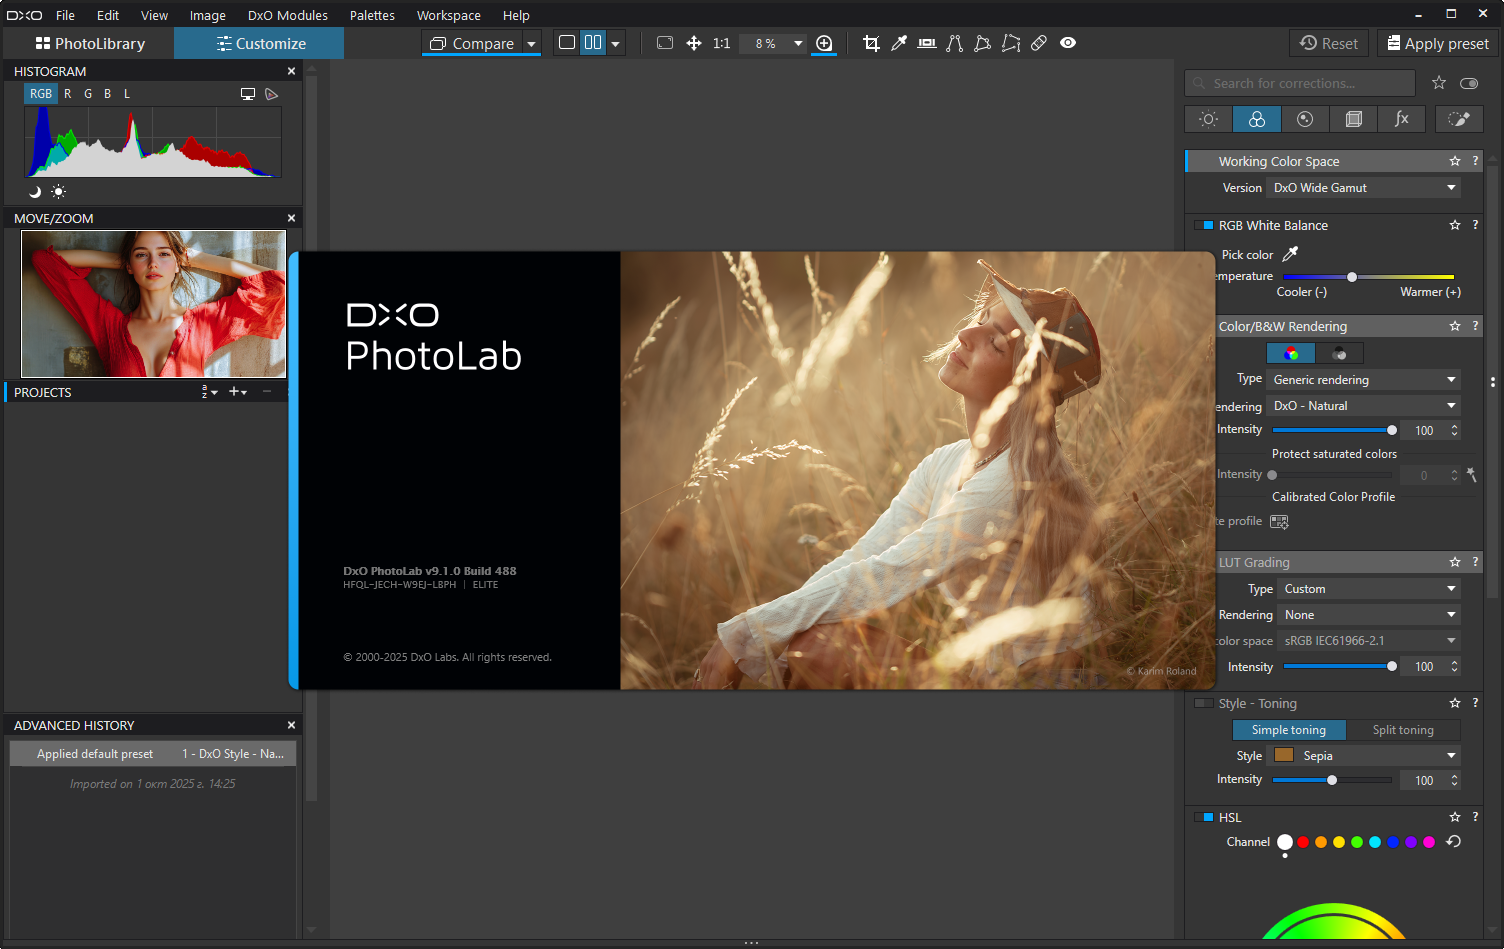This screenshot has width=1504, height=949.
Task: Toggle active corrections filter switch near search
Action: 1468,83
